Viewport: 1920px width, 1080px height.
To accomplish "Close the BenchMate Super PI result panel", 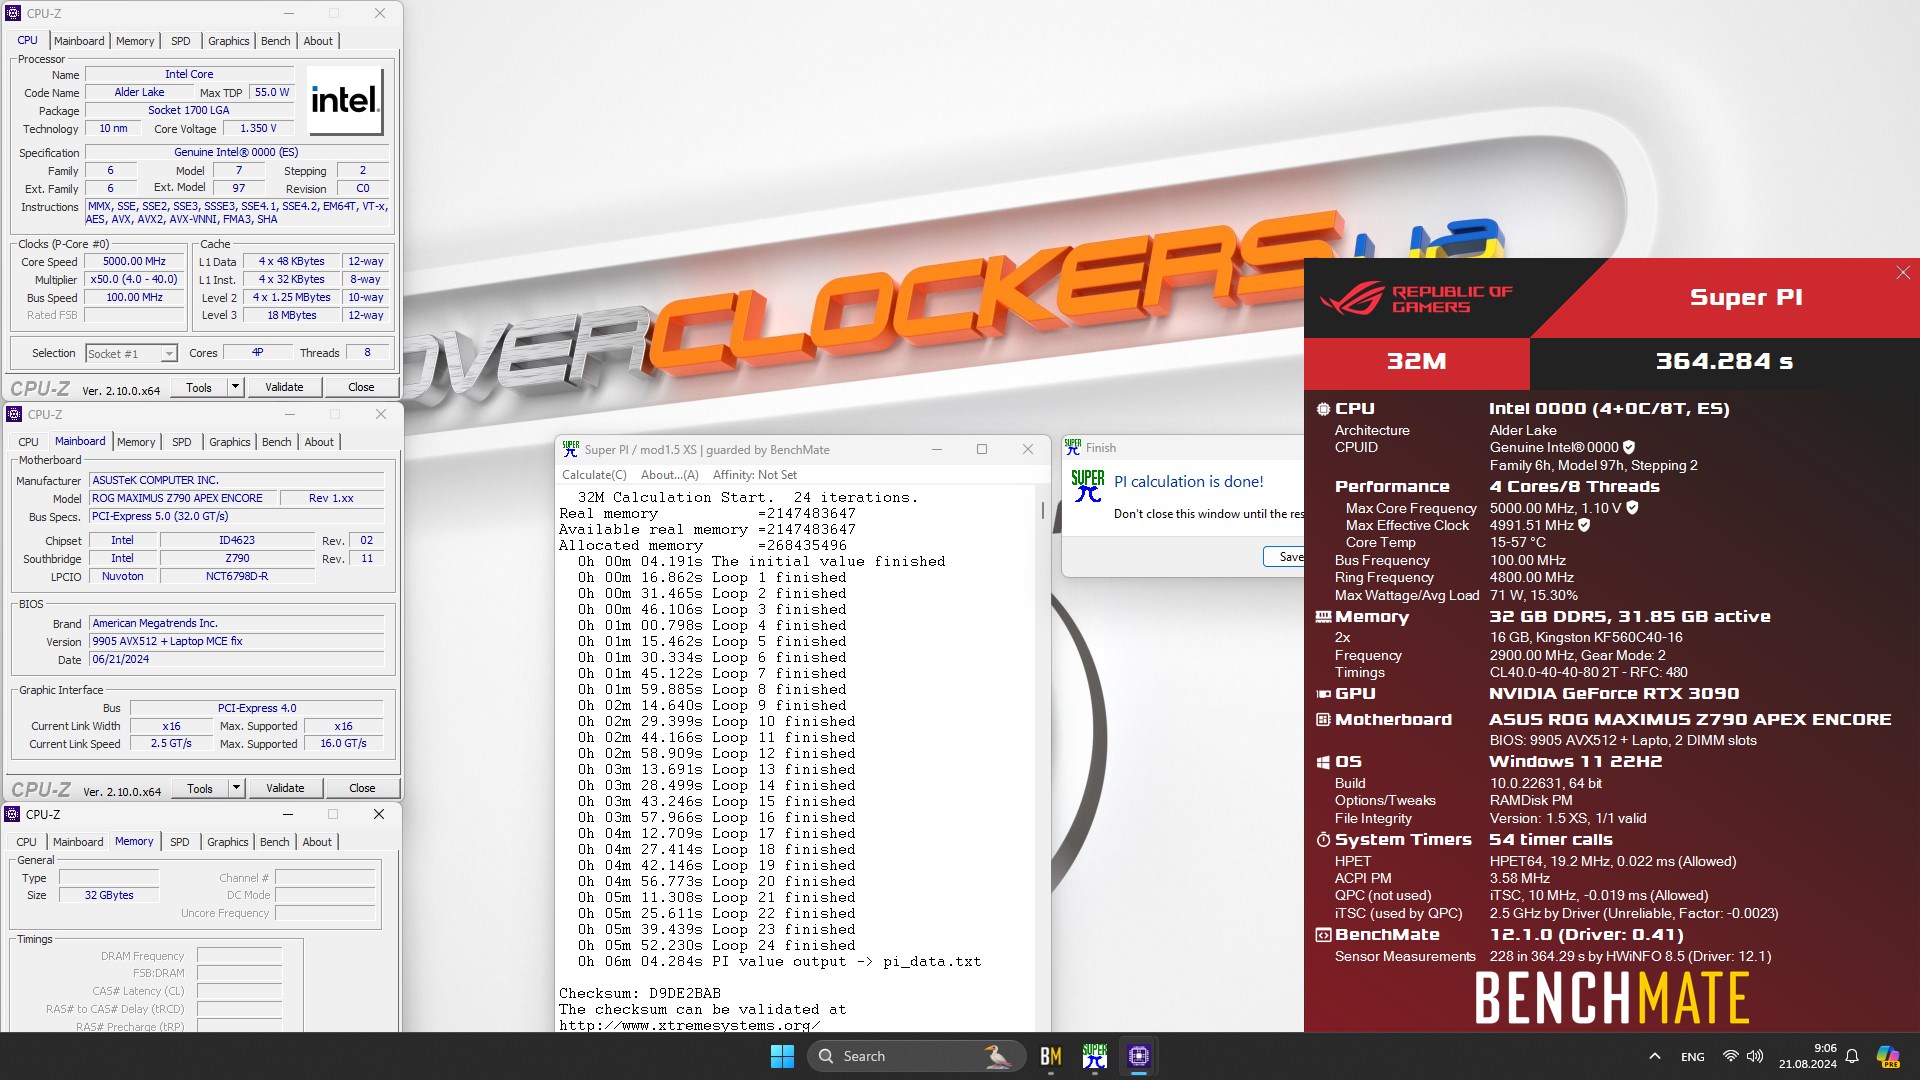I will coord(1903,273).
